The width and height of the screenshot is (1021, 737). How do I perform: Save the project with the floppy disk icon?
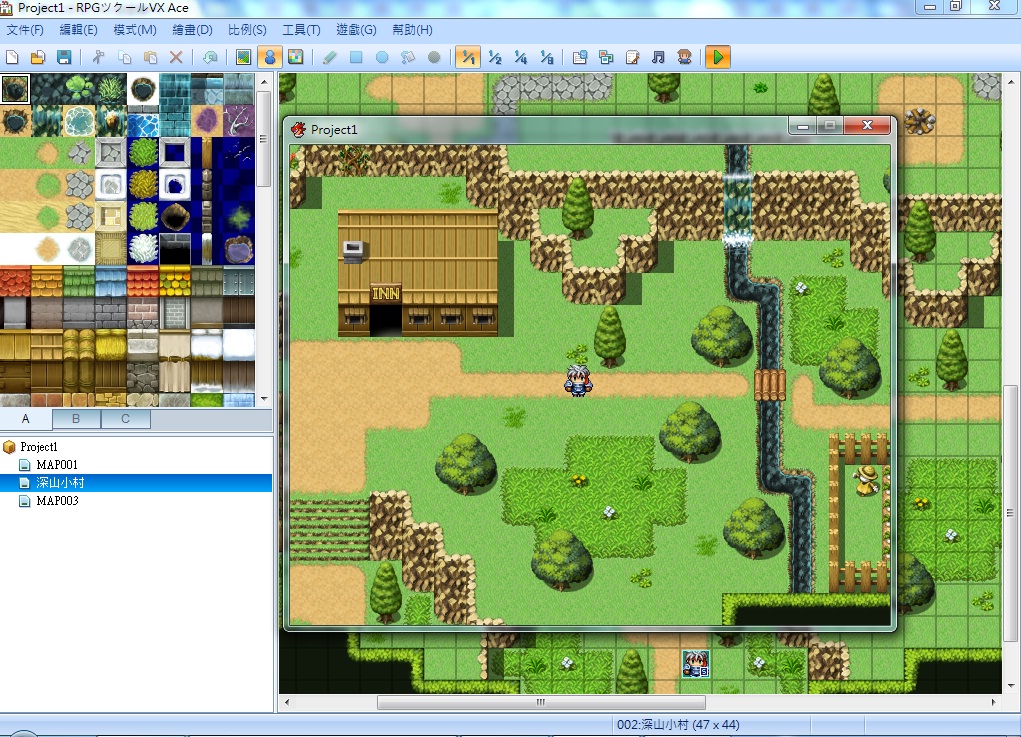(x=64, y=57)
